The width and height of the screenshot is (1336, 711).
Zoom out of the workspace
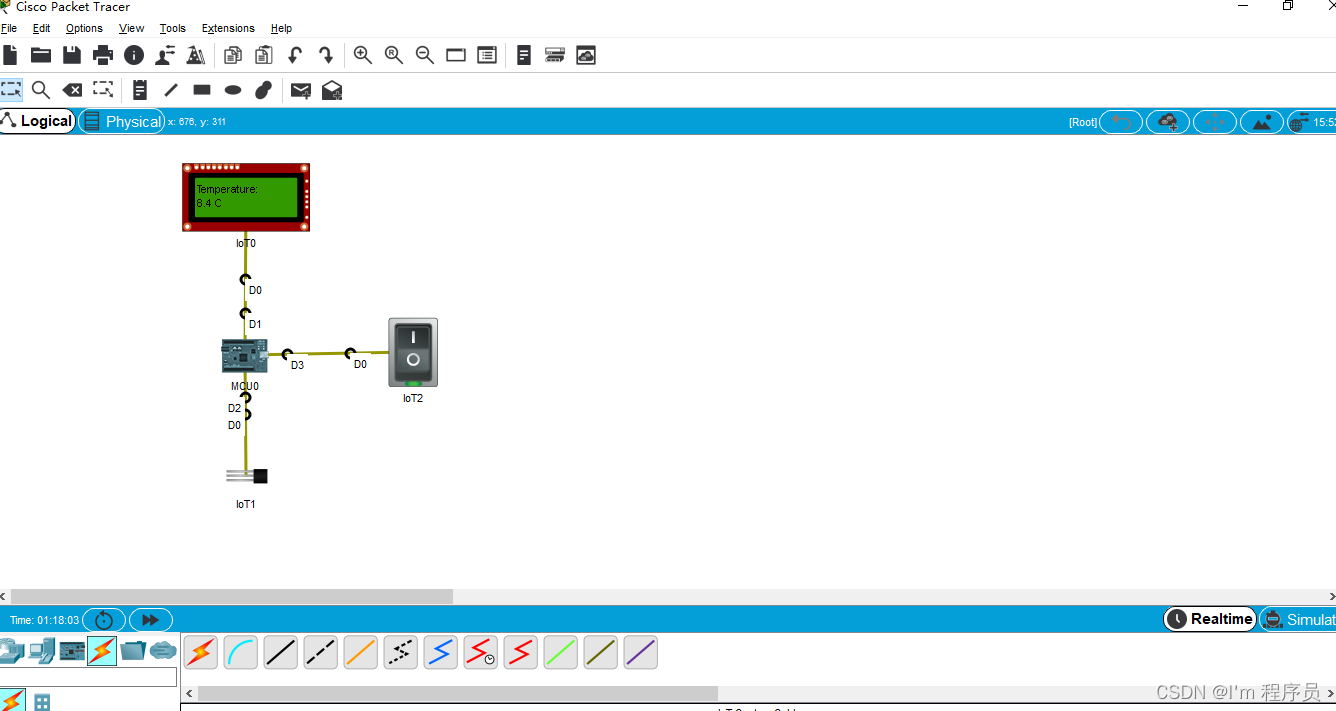click(x=425, y=55)
